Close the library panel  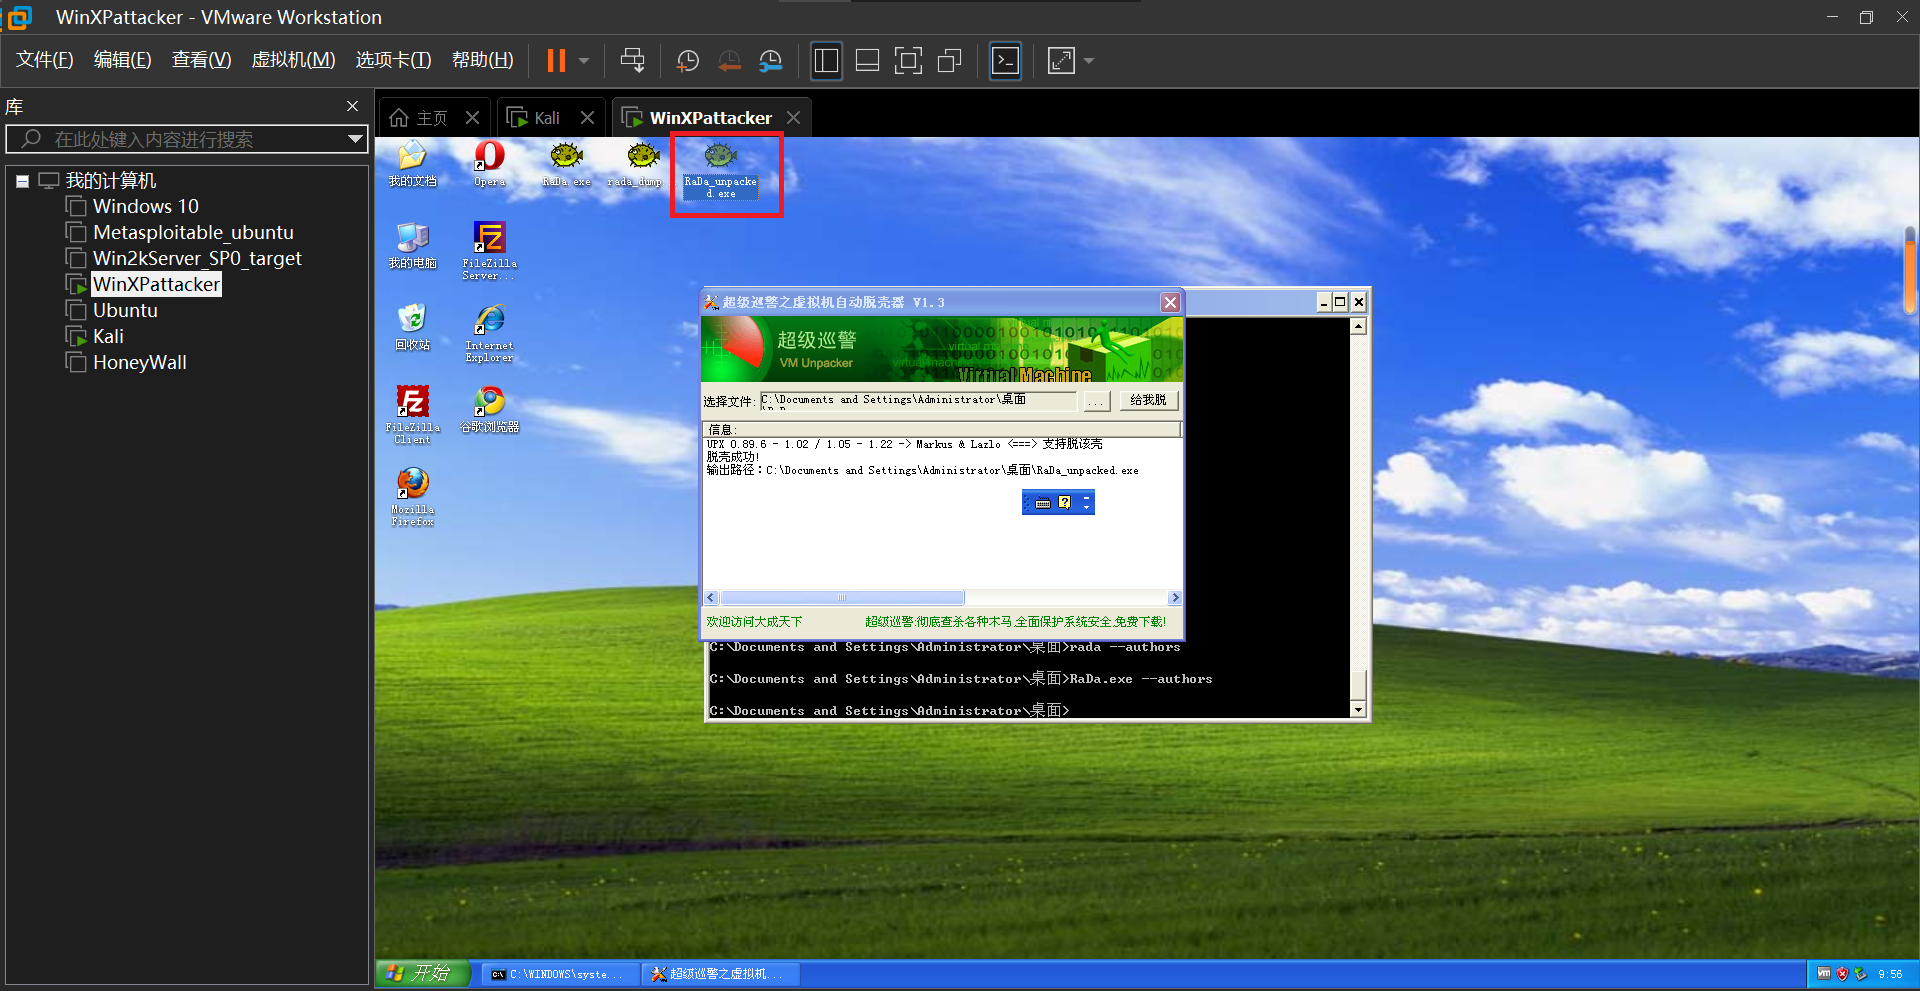[352, 106]
